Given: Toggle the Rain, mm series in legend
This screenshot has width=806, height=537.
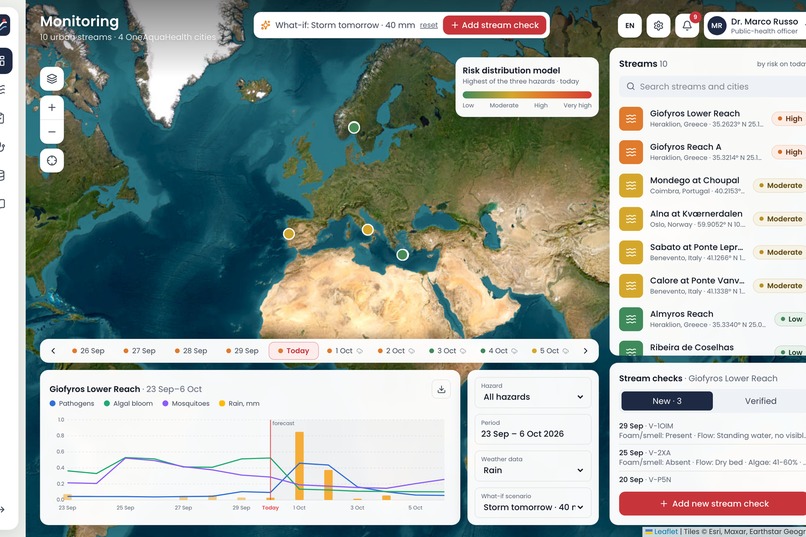Looking at the screenshot, I should coord(239,403).
